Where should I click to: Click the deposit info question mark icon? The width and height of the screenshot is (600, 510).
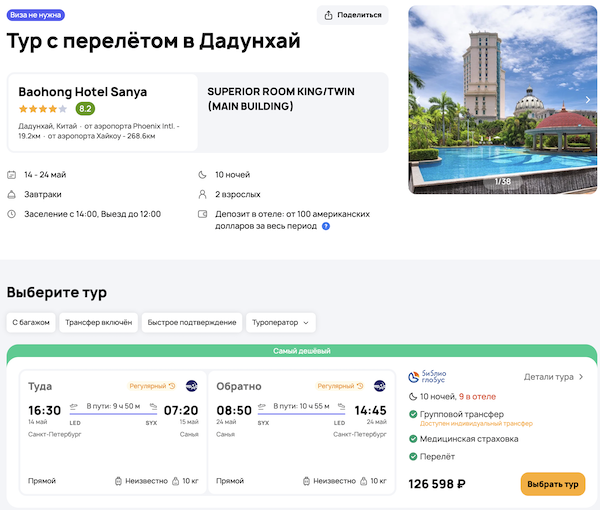tap(326, 226)
